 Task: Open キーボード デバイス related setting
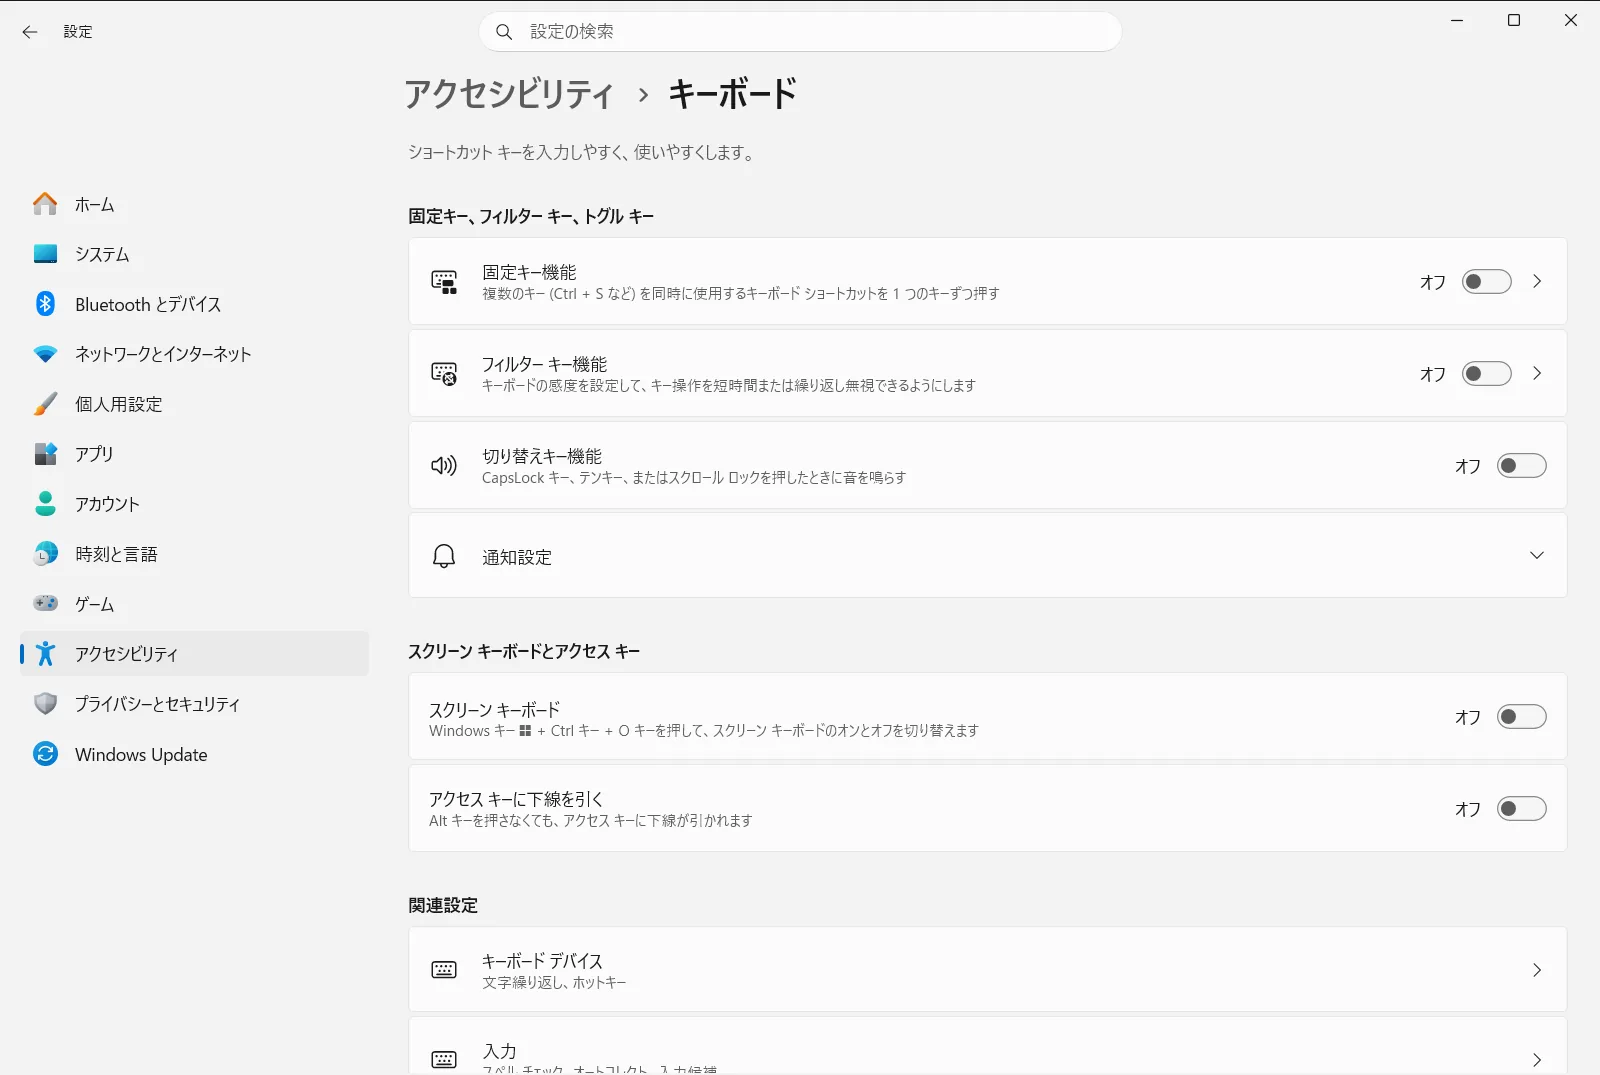(x=987, y=970)
